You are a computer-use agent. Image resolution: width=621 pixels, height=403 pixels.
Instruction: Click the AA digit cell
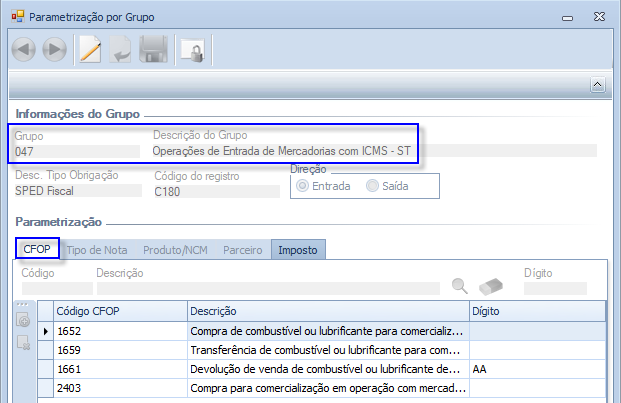tap(537, 369)
